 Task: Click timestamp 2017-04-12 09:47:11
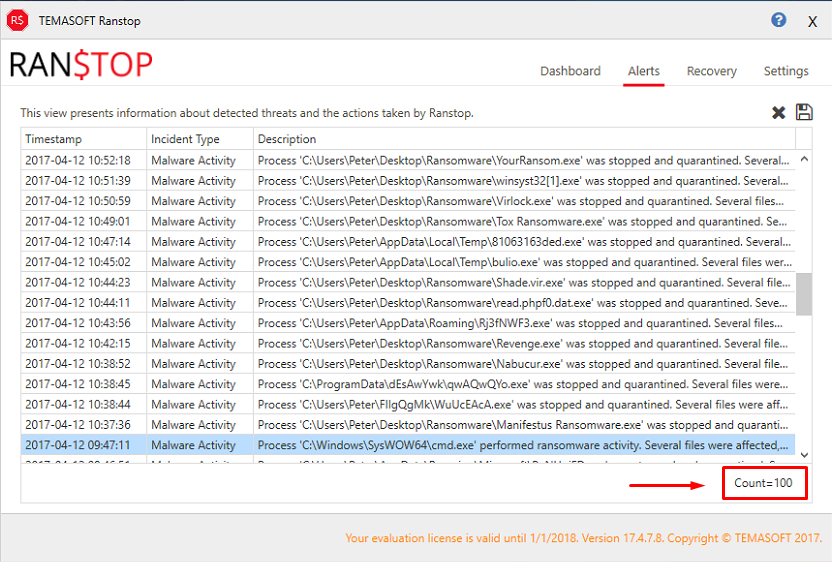78,445
